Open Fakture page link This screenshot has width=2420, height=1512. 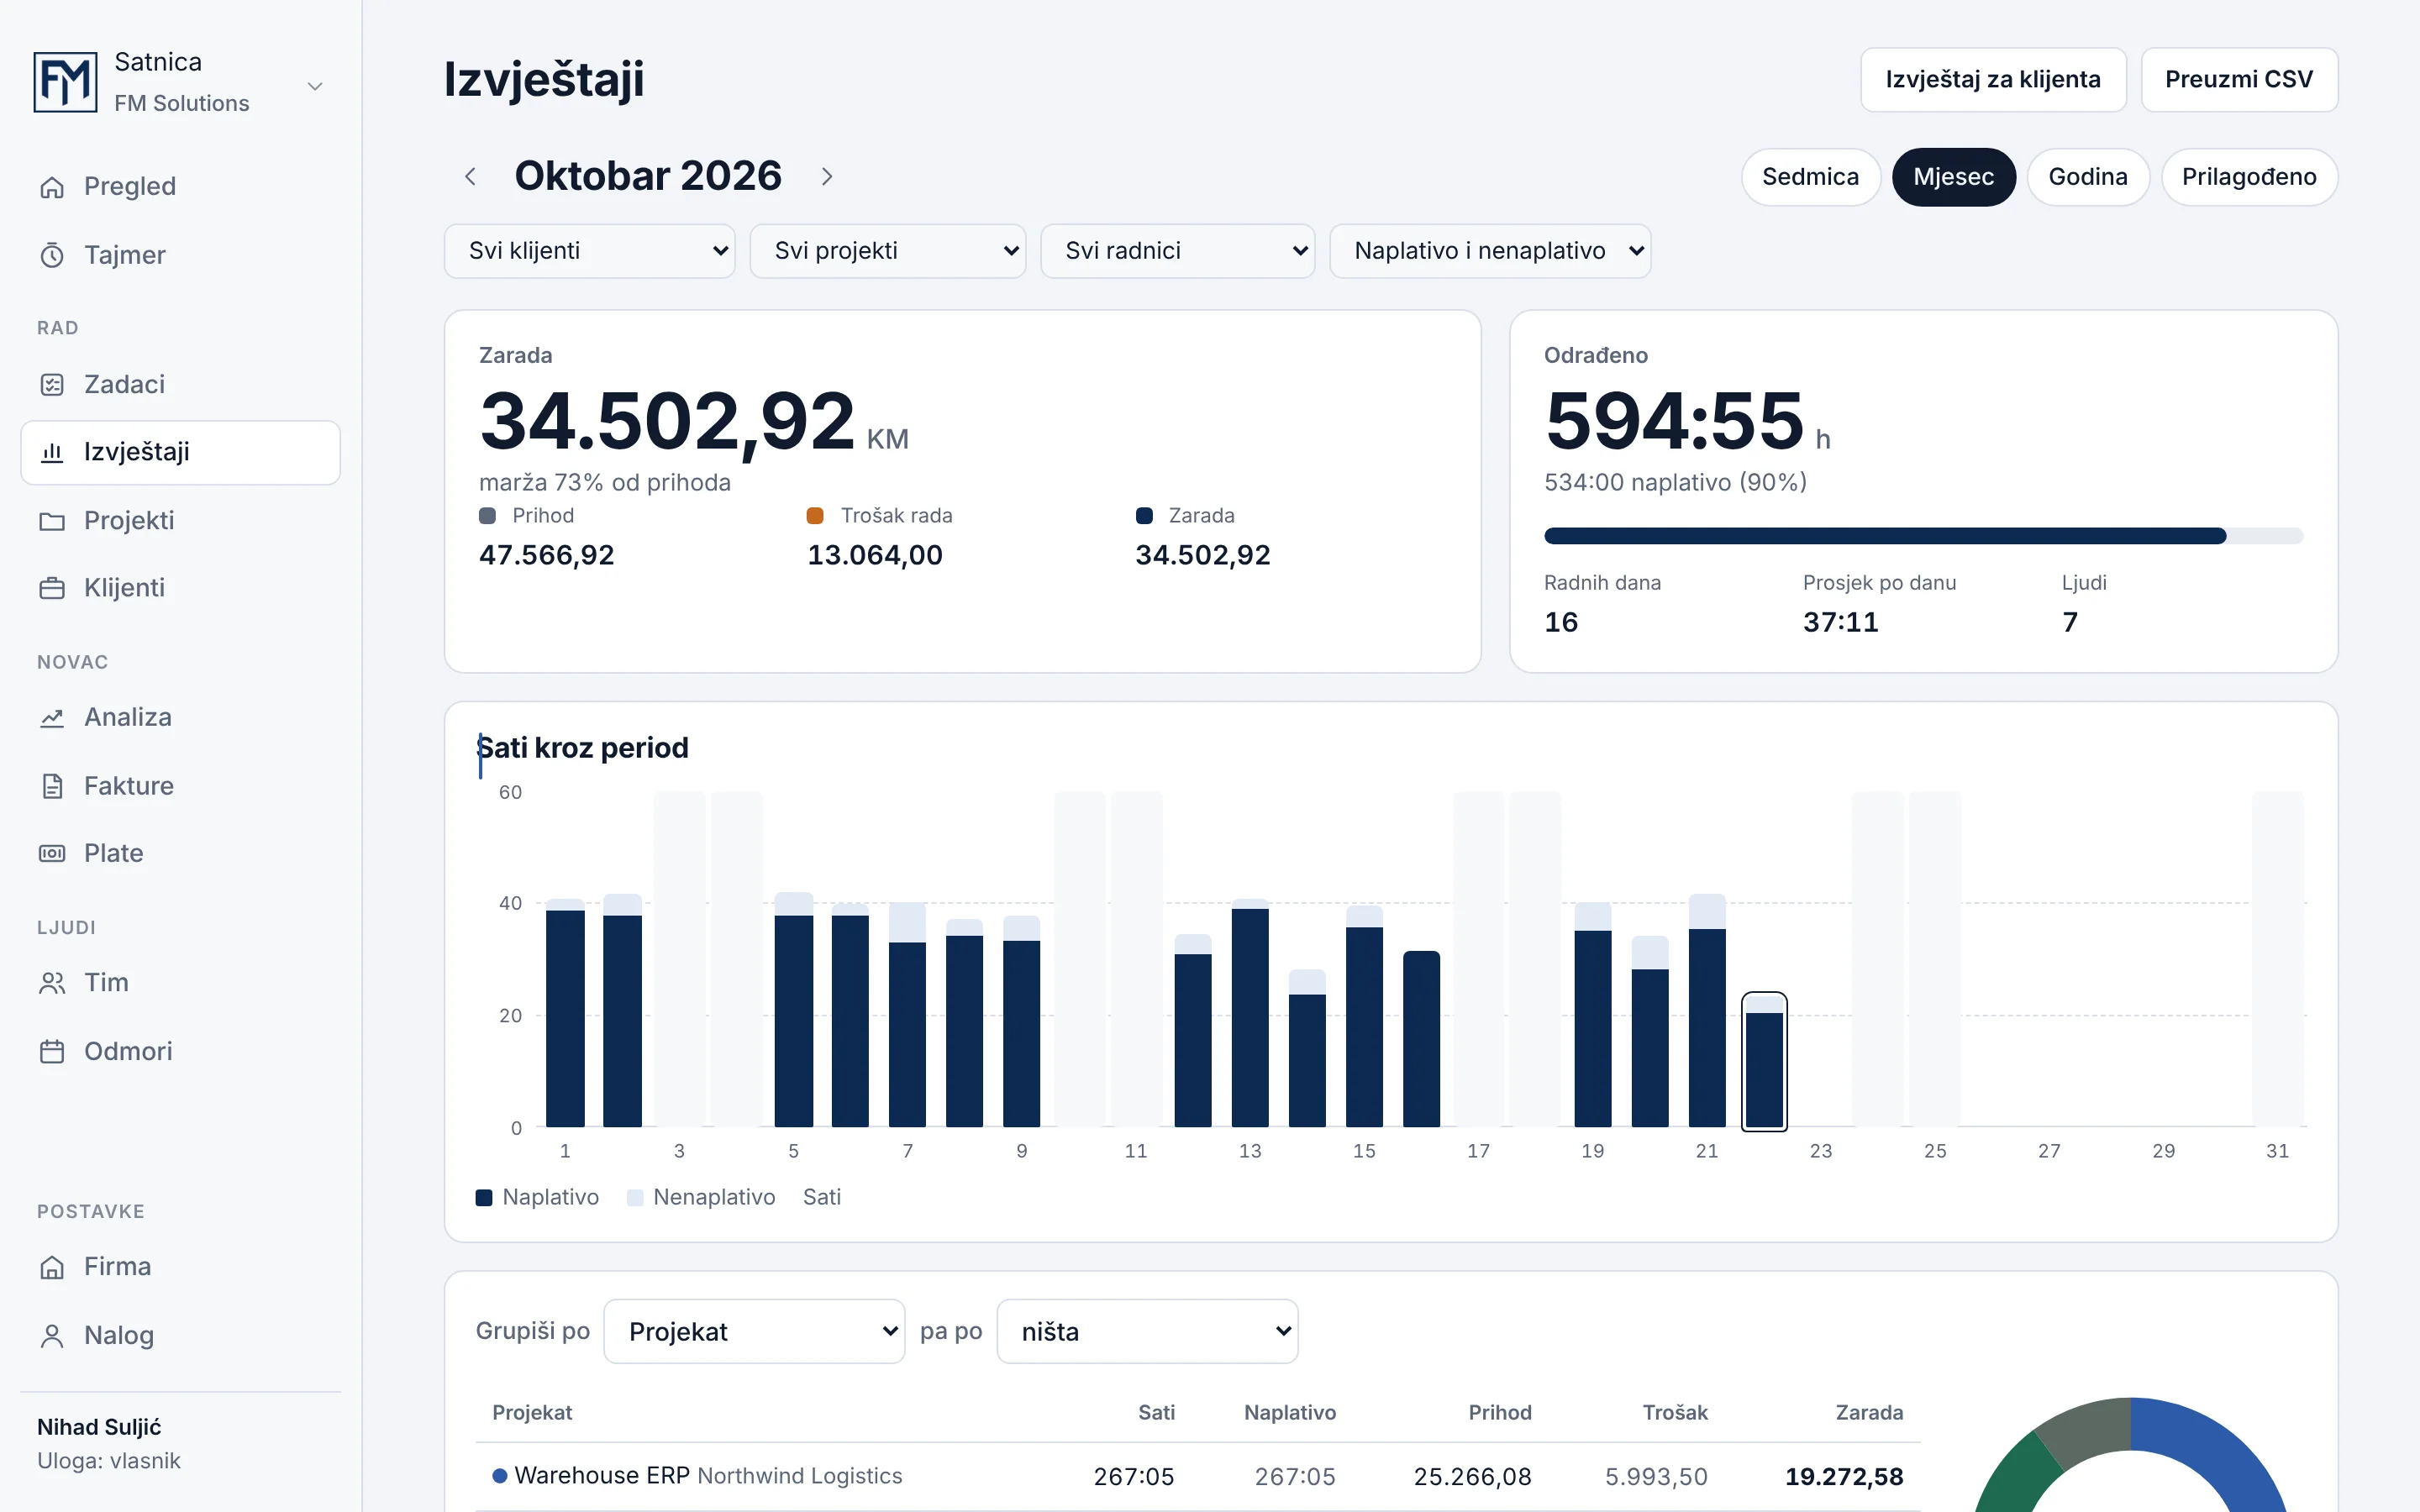[x=180, y=786]
